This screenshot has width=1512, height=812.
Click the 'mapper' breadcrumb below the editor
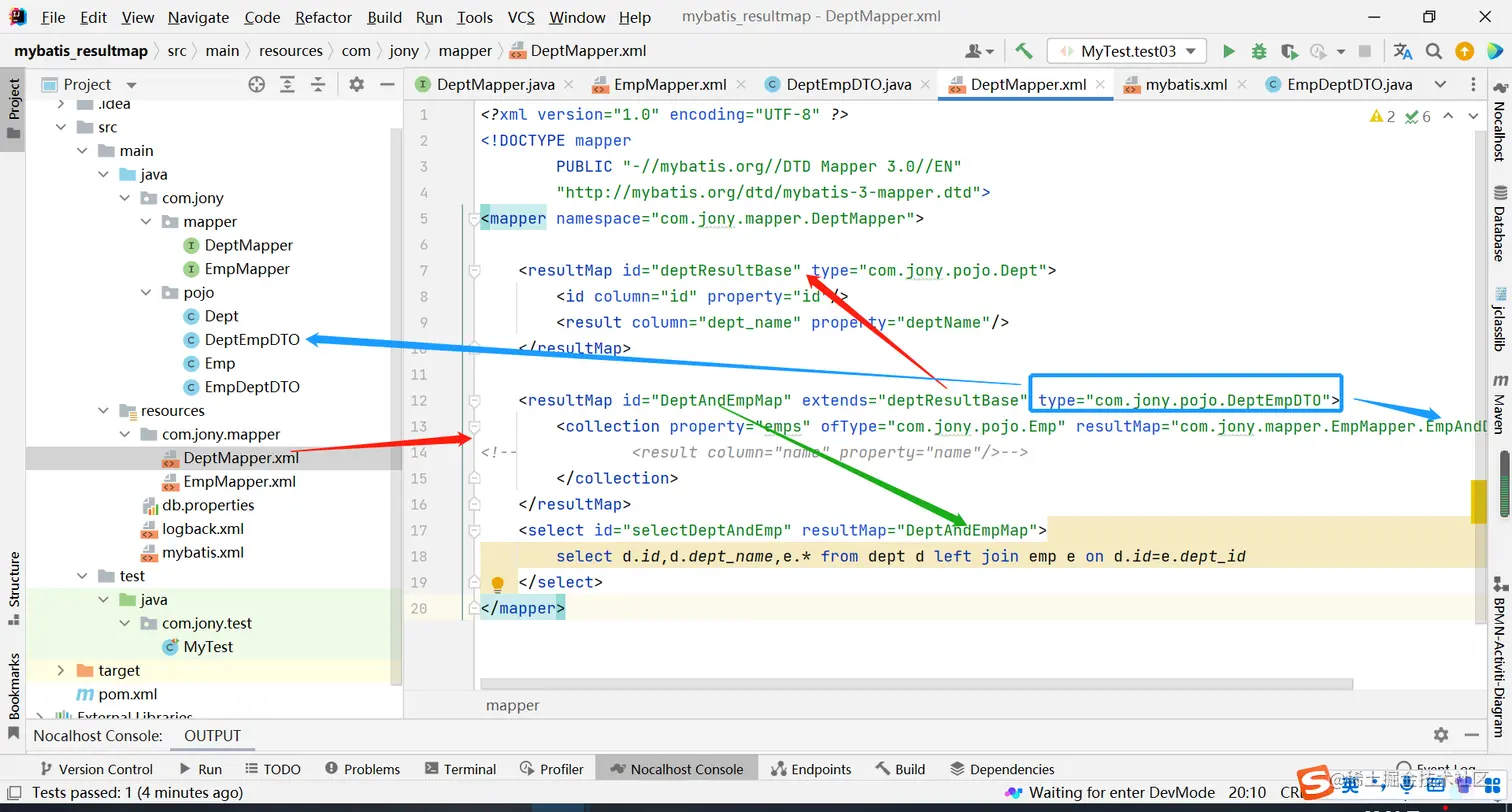click(x=513, y=706)
